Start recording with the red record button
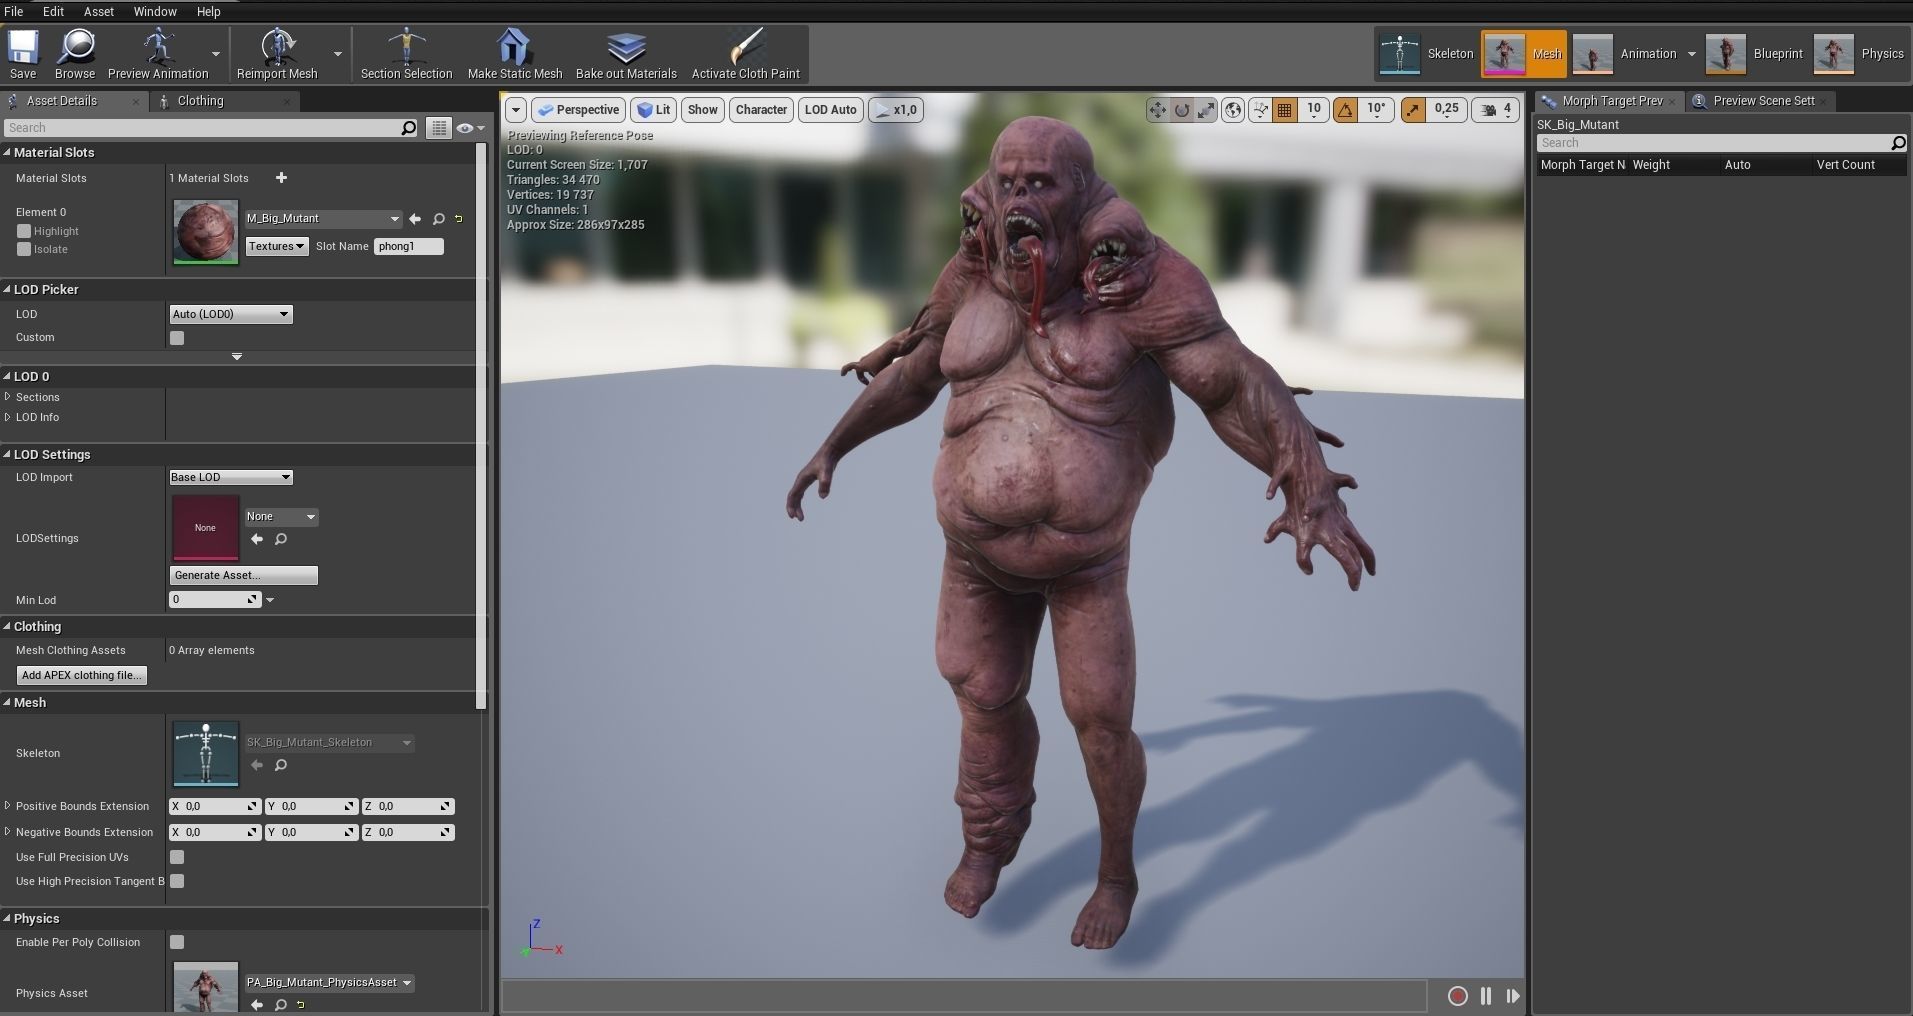 click(x=1458, y=996)
